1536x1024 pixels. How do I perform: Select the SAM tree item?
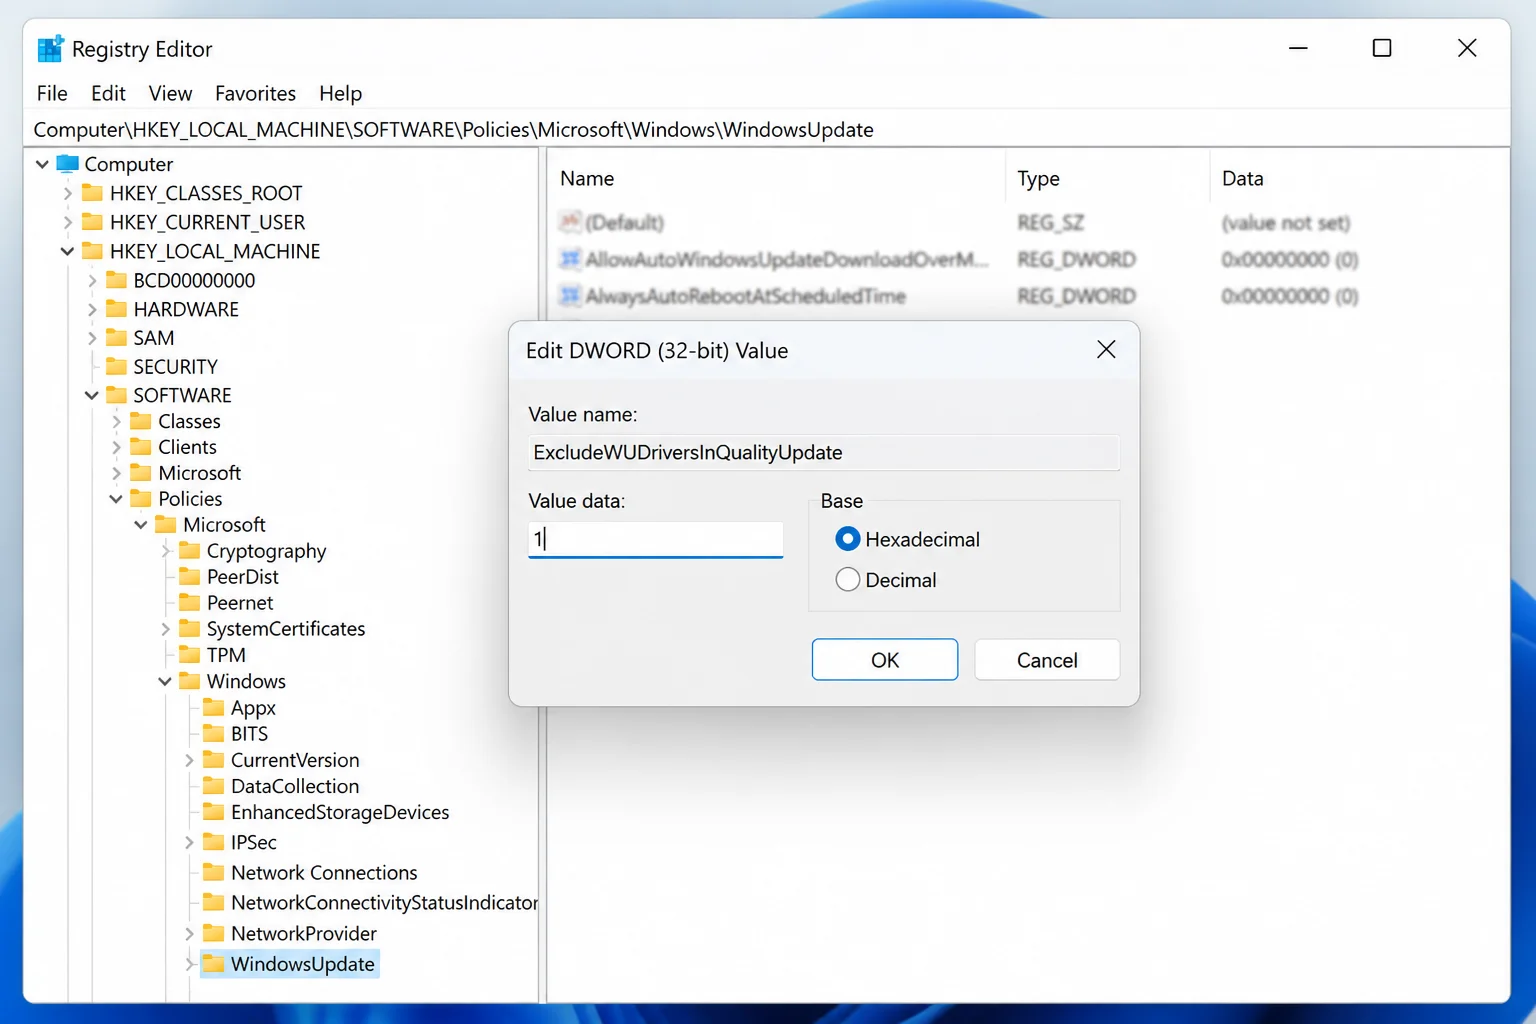point(154,338)
